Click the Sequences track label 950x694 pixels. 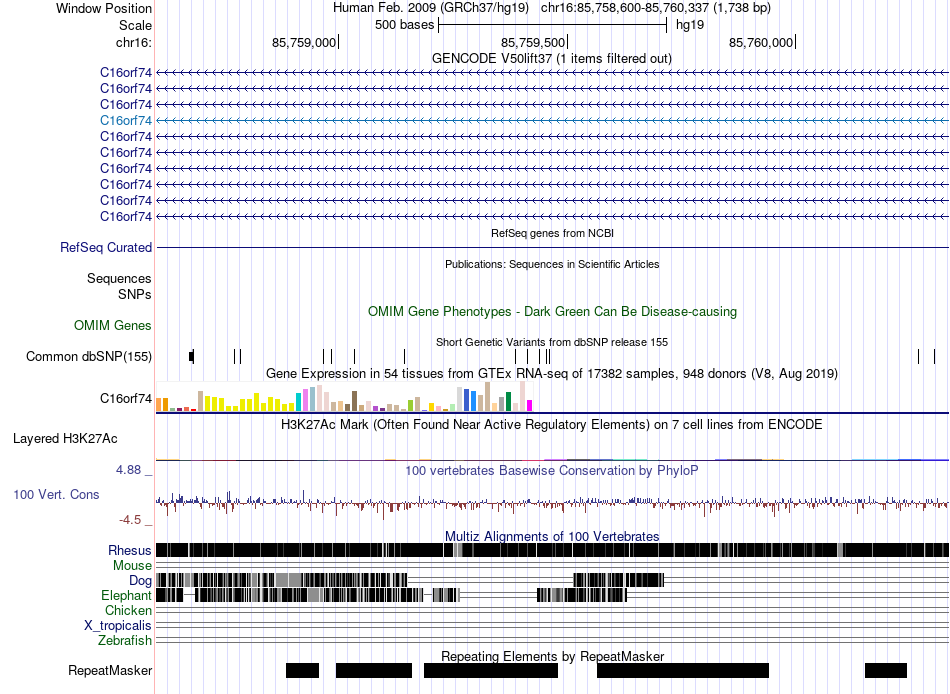pos(119,278)
